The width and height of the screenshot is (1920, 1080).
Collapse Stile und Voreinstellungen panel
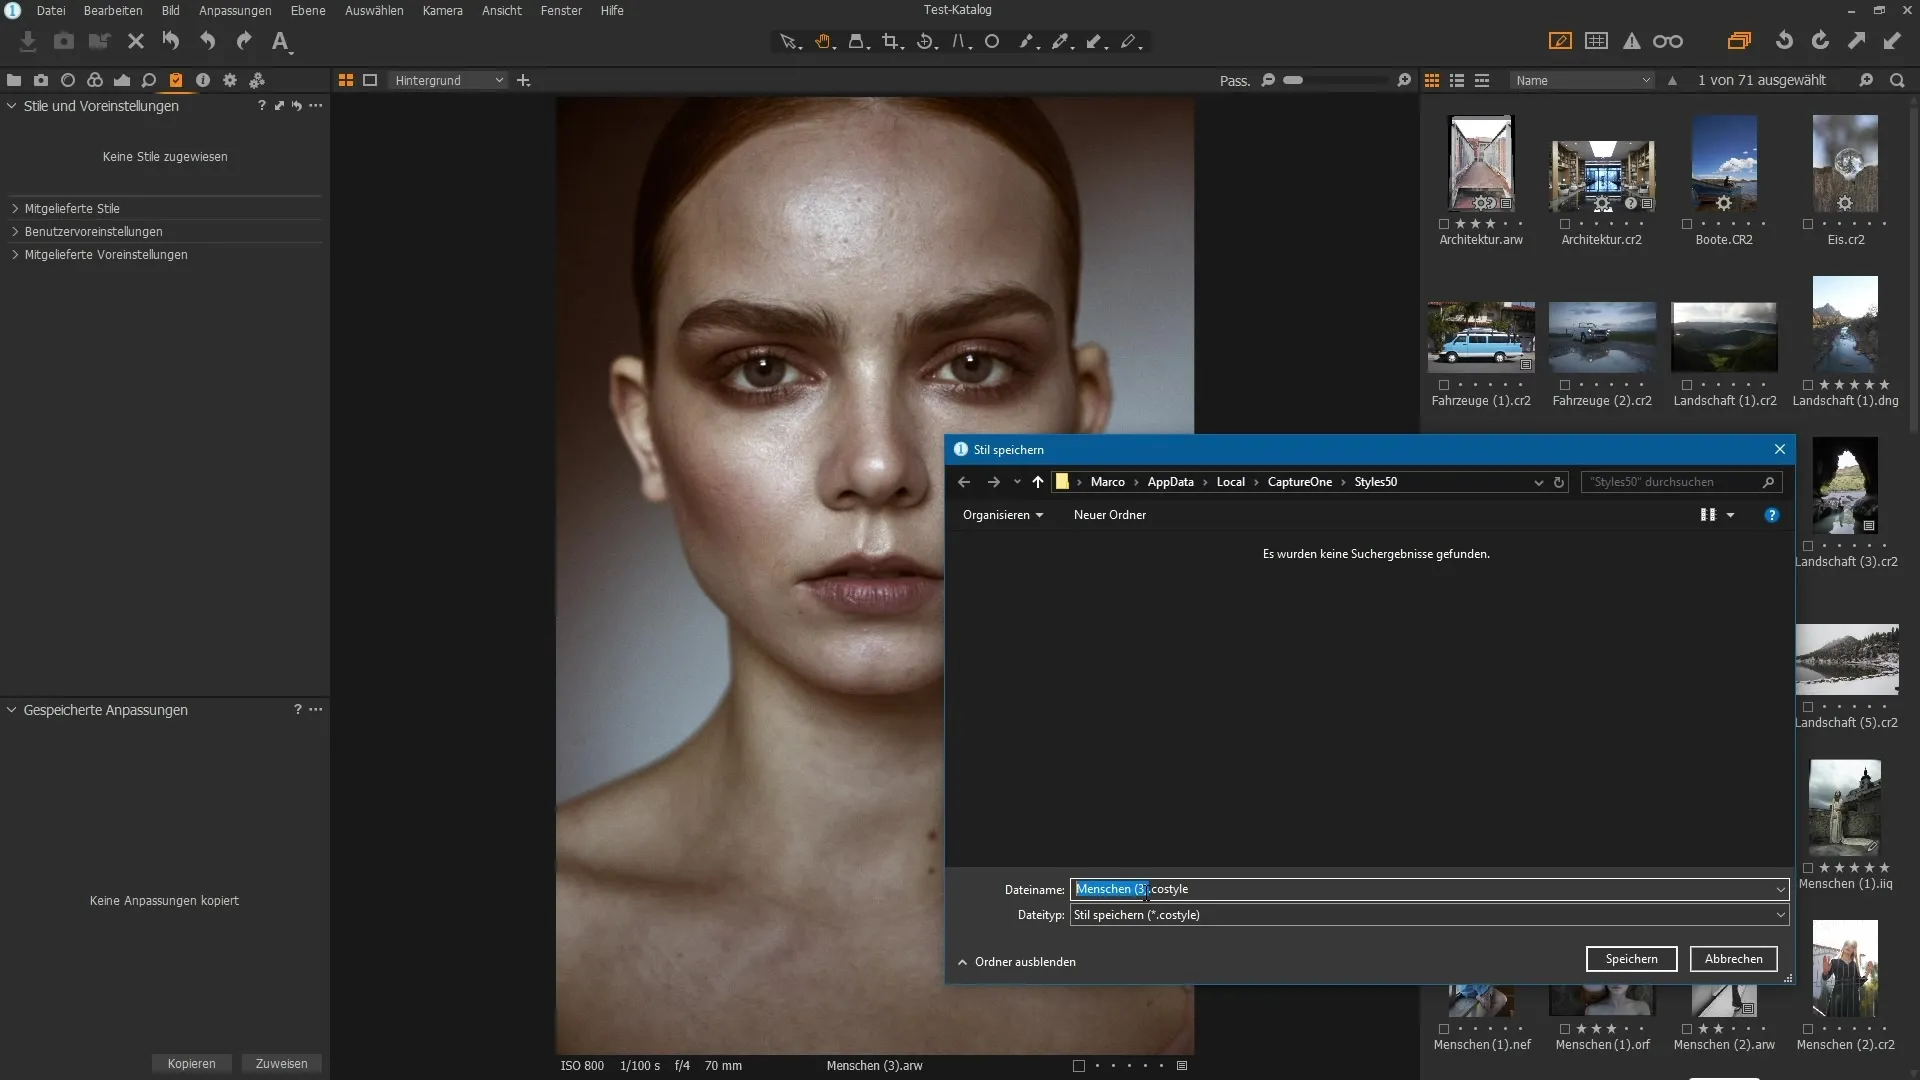(12, 106)
